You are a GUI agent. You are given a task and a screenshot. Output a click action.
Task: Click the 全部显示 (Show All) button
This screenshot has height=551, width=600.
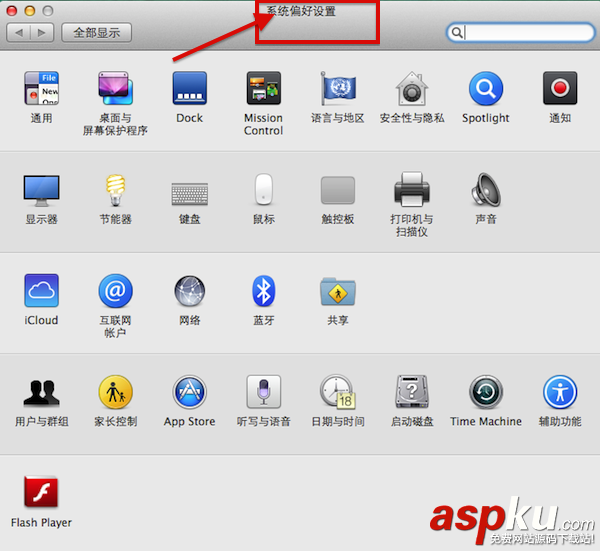[96, 33]
